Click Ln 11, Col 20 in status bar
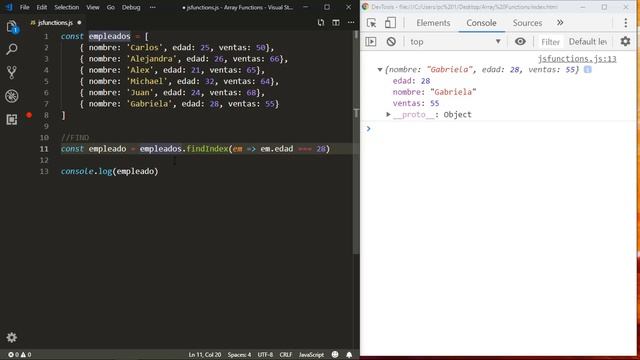 (204, 355)
